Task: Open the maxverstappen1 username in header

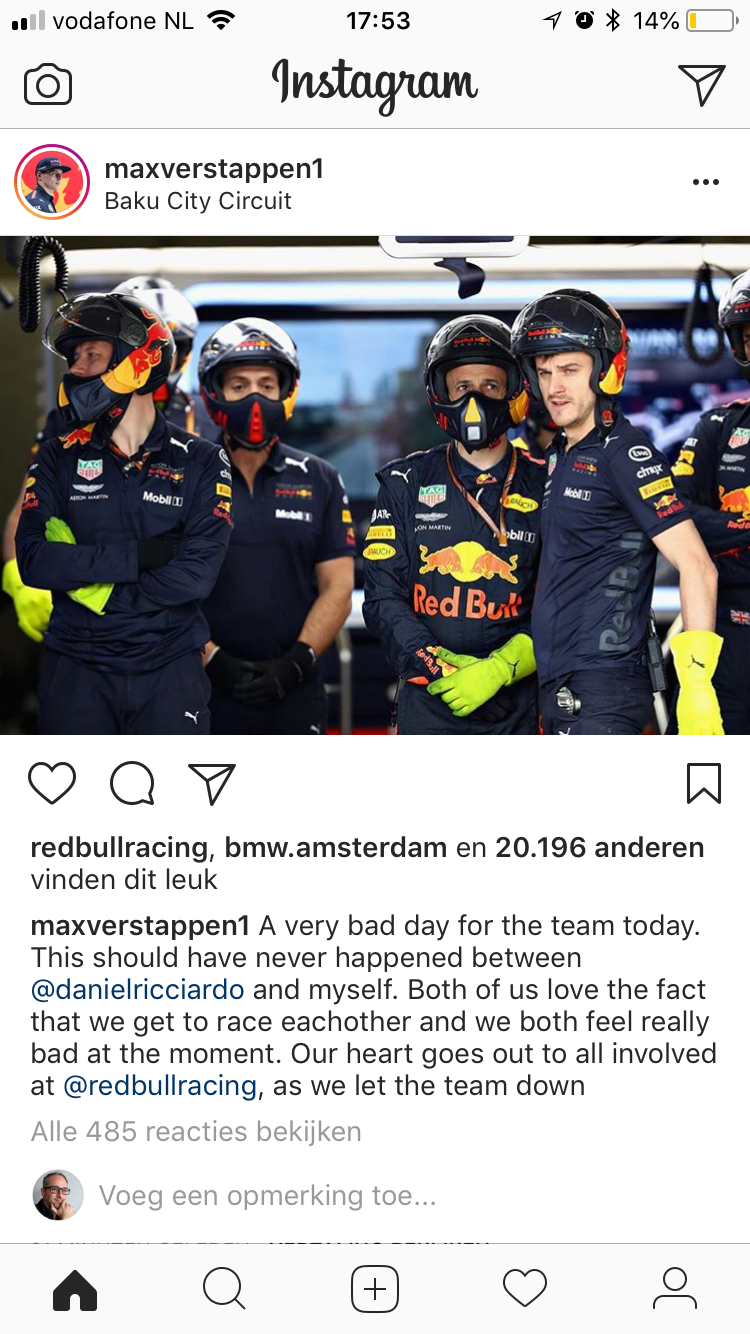Action: coord(214,168)
